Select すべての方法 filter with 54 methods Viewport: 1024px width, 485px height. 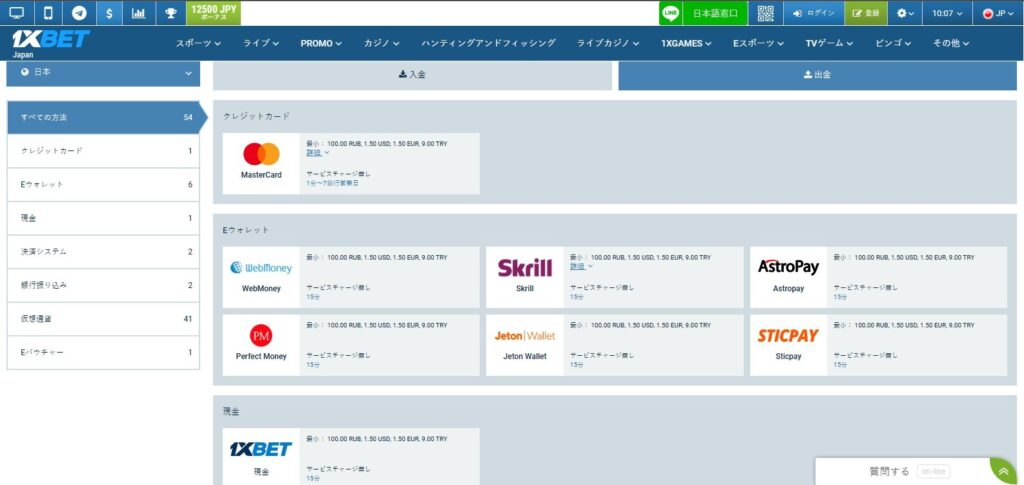point(103,117)
